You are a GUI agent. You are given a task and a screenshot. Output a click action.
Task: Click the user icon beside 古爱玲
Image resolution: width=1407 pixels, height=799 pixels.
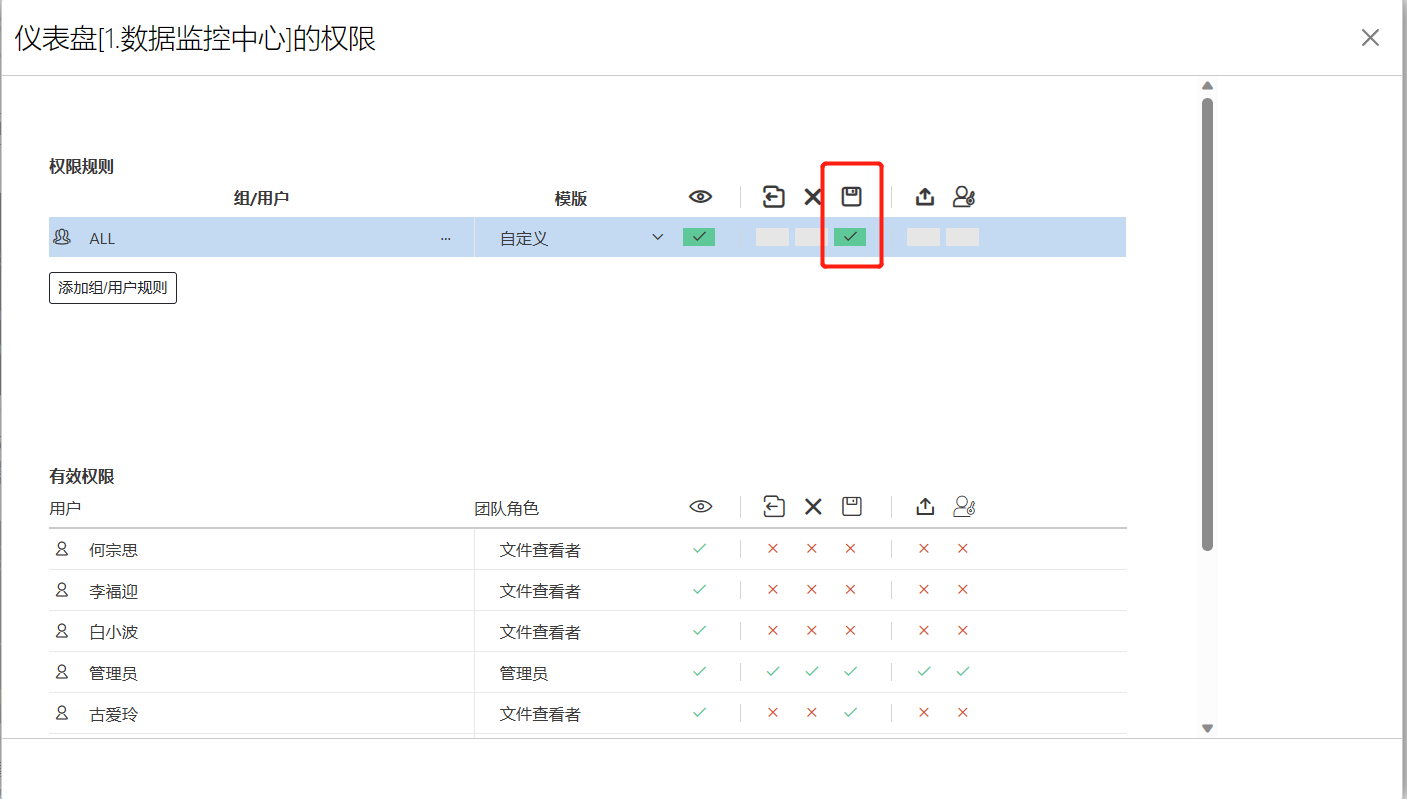coord(62,713)
